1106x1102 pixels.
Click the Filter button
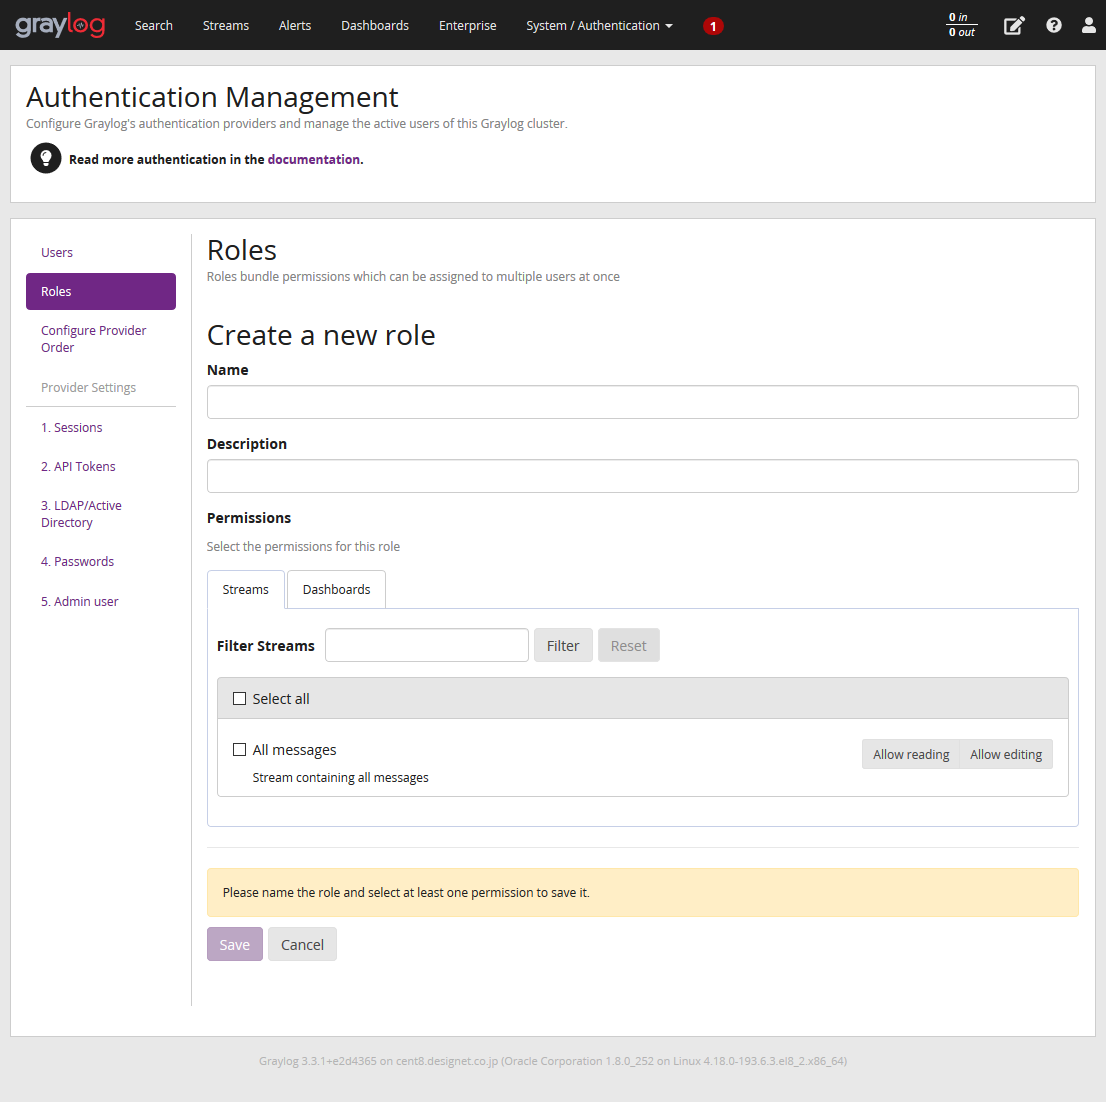(563, 646)
